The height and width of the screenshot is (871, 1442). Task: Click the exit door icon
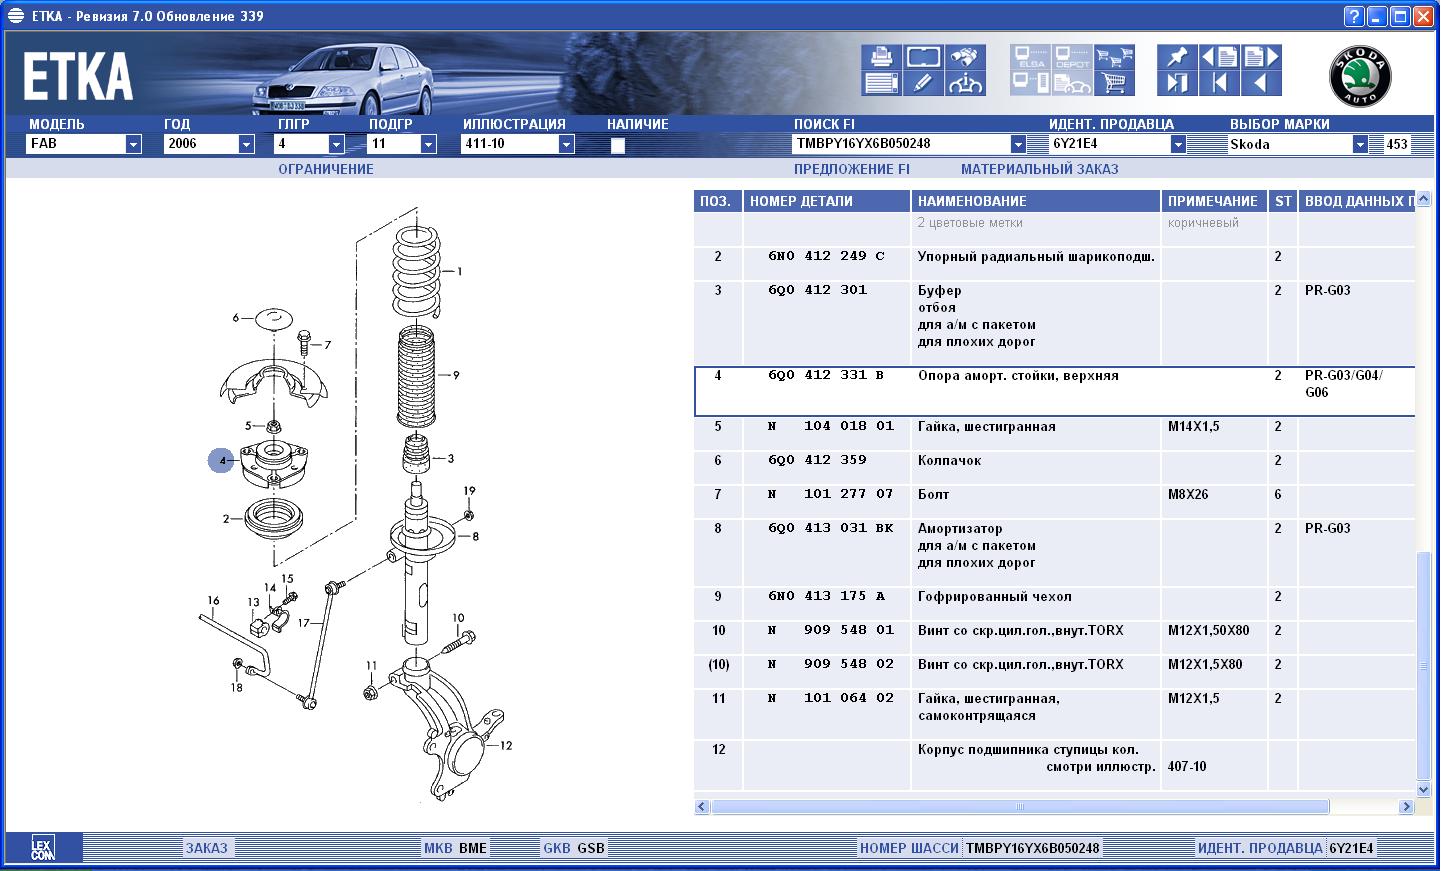(x=1177, y=83)
